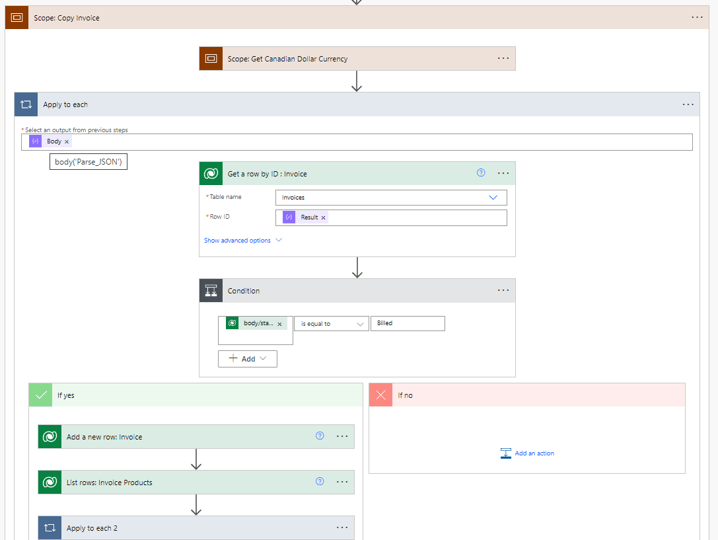The image size is (718, 540).
Task: Open ellipsis menu on Get Canadian Dollar Currency
Action: pyautogui.click(x=503, y=58)
